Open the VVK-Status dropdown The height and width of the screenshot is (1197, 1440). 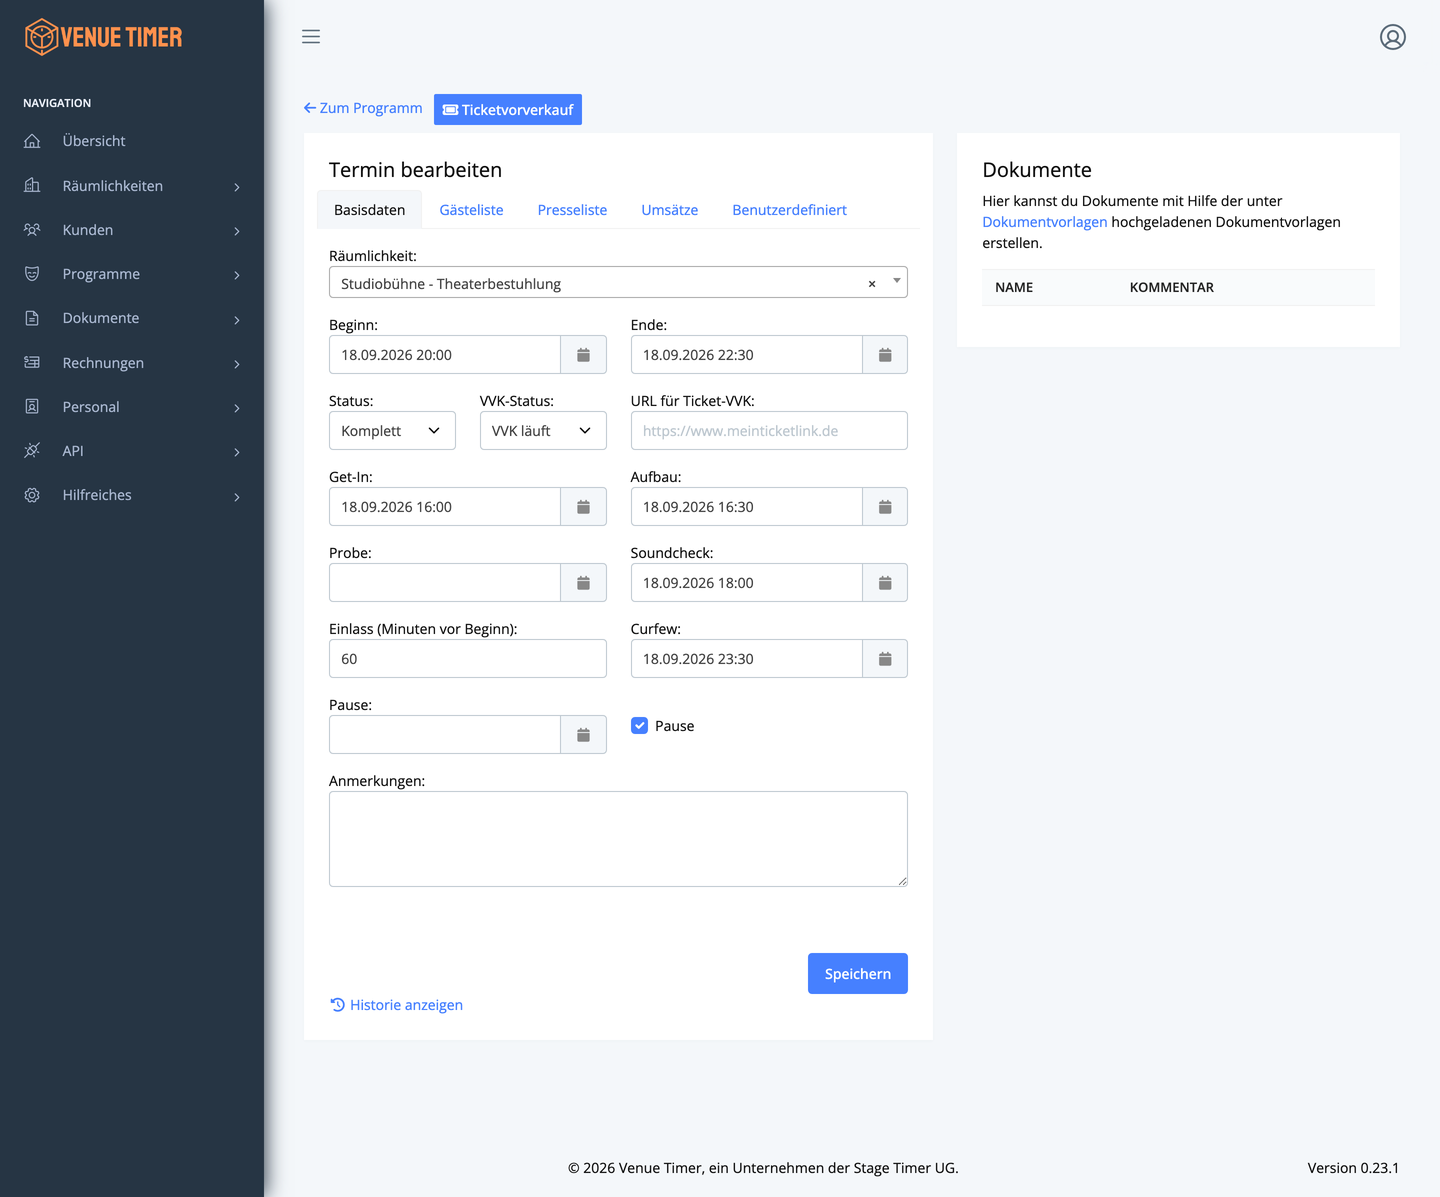[543, 431]
